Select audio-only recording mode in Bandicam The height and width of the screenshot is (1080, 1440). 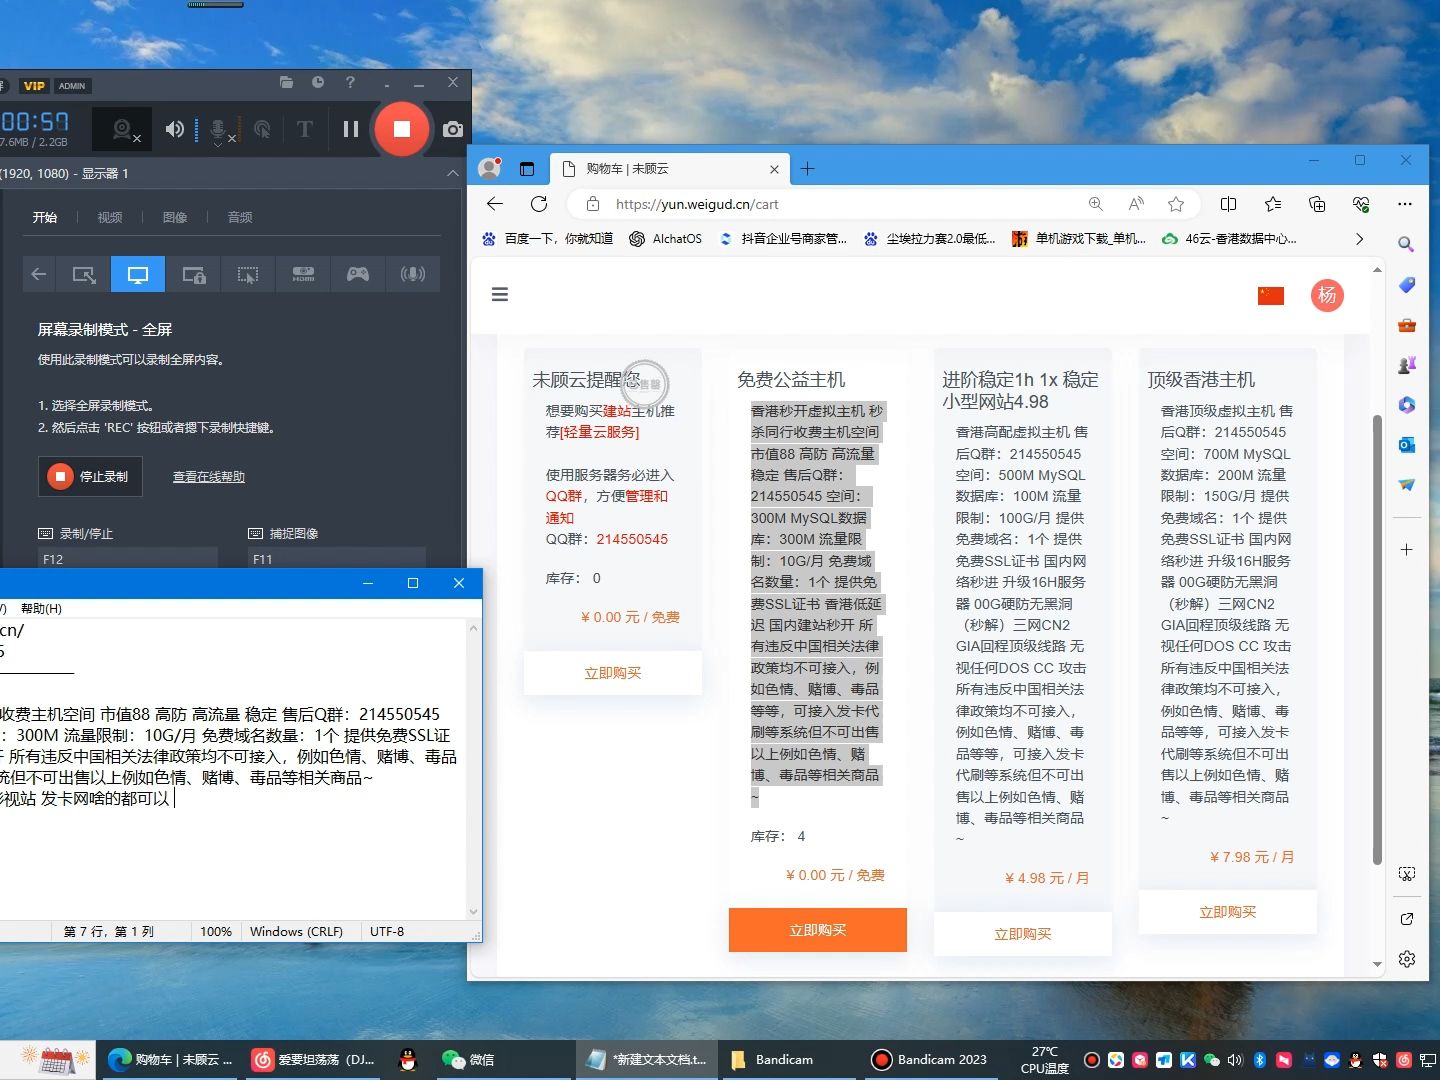click(x=413, y=274)
